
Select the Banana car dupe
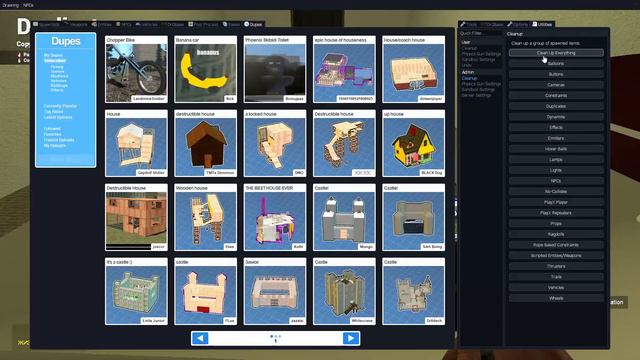tap(206, 69)
